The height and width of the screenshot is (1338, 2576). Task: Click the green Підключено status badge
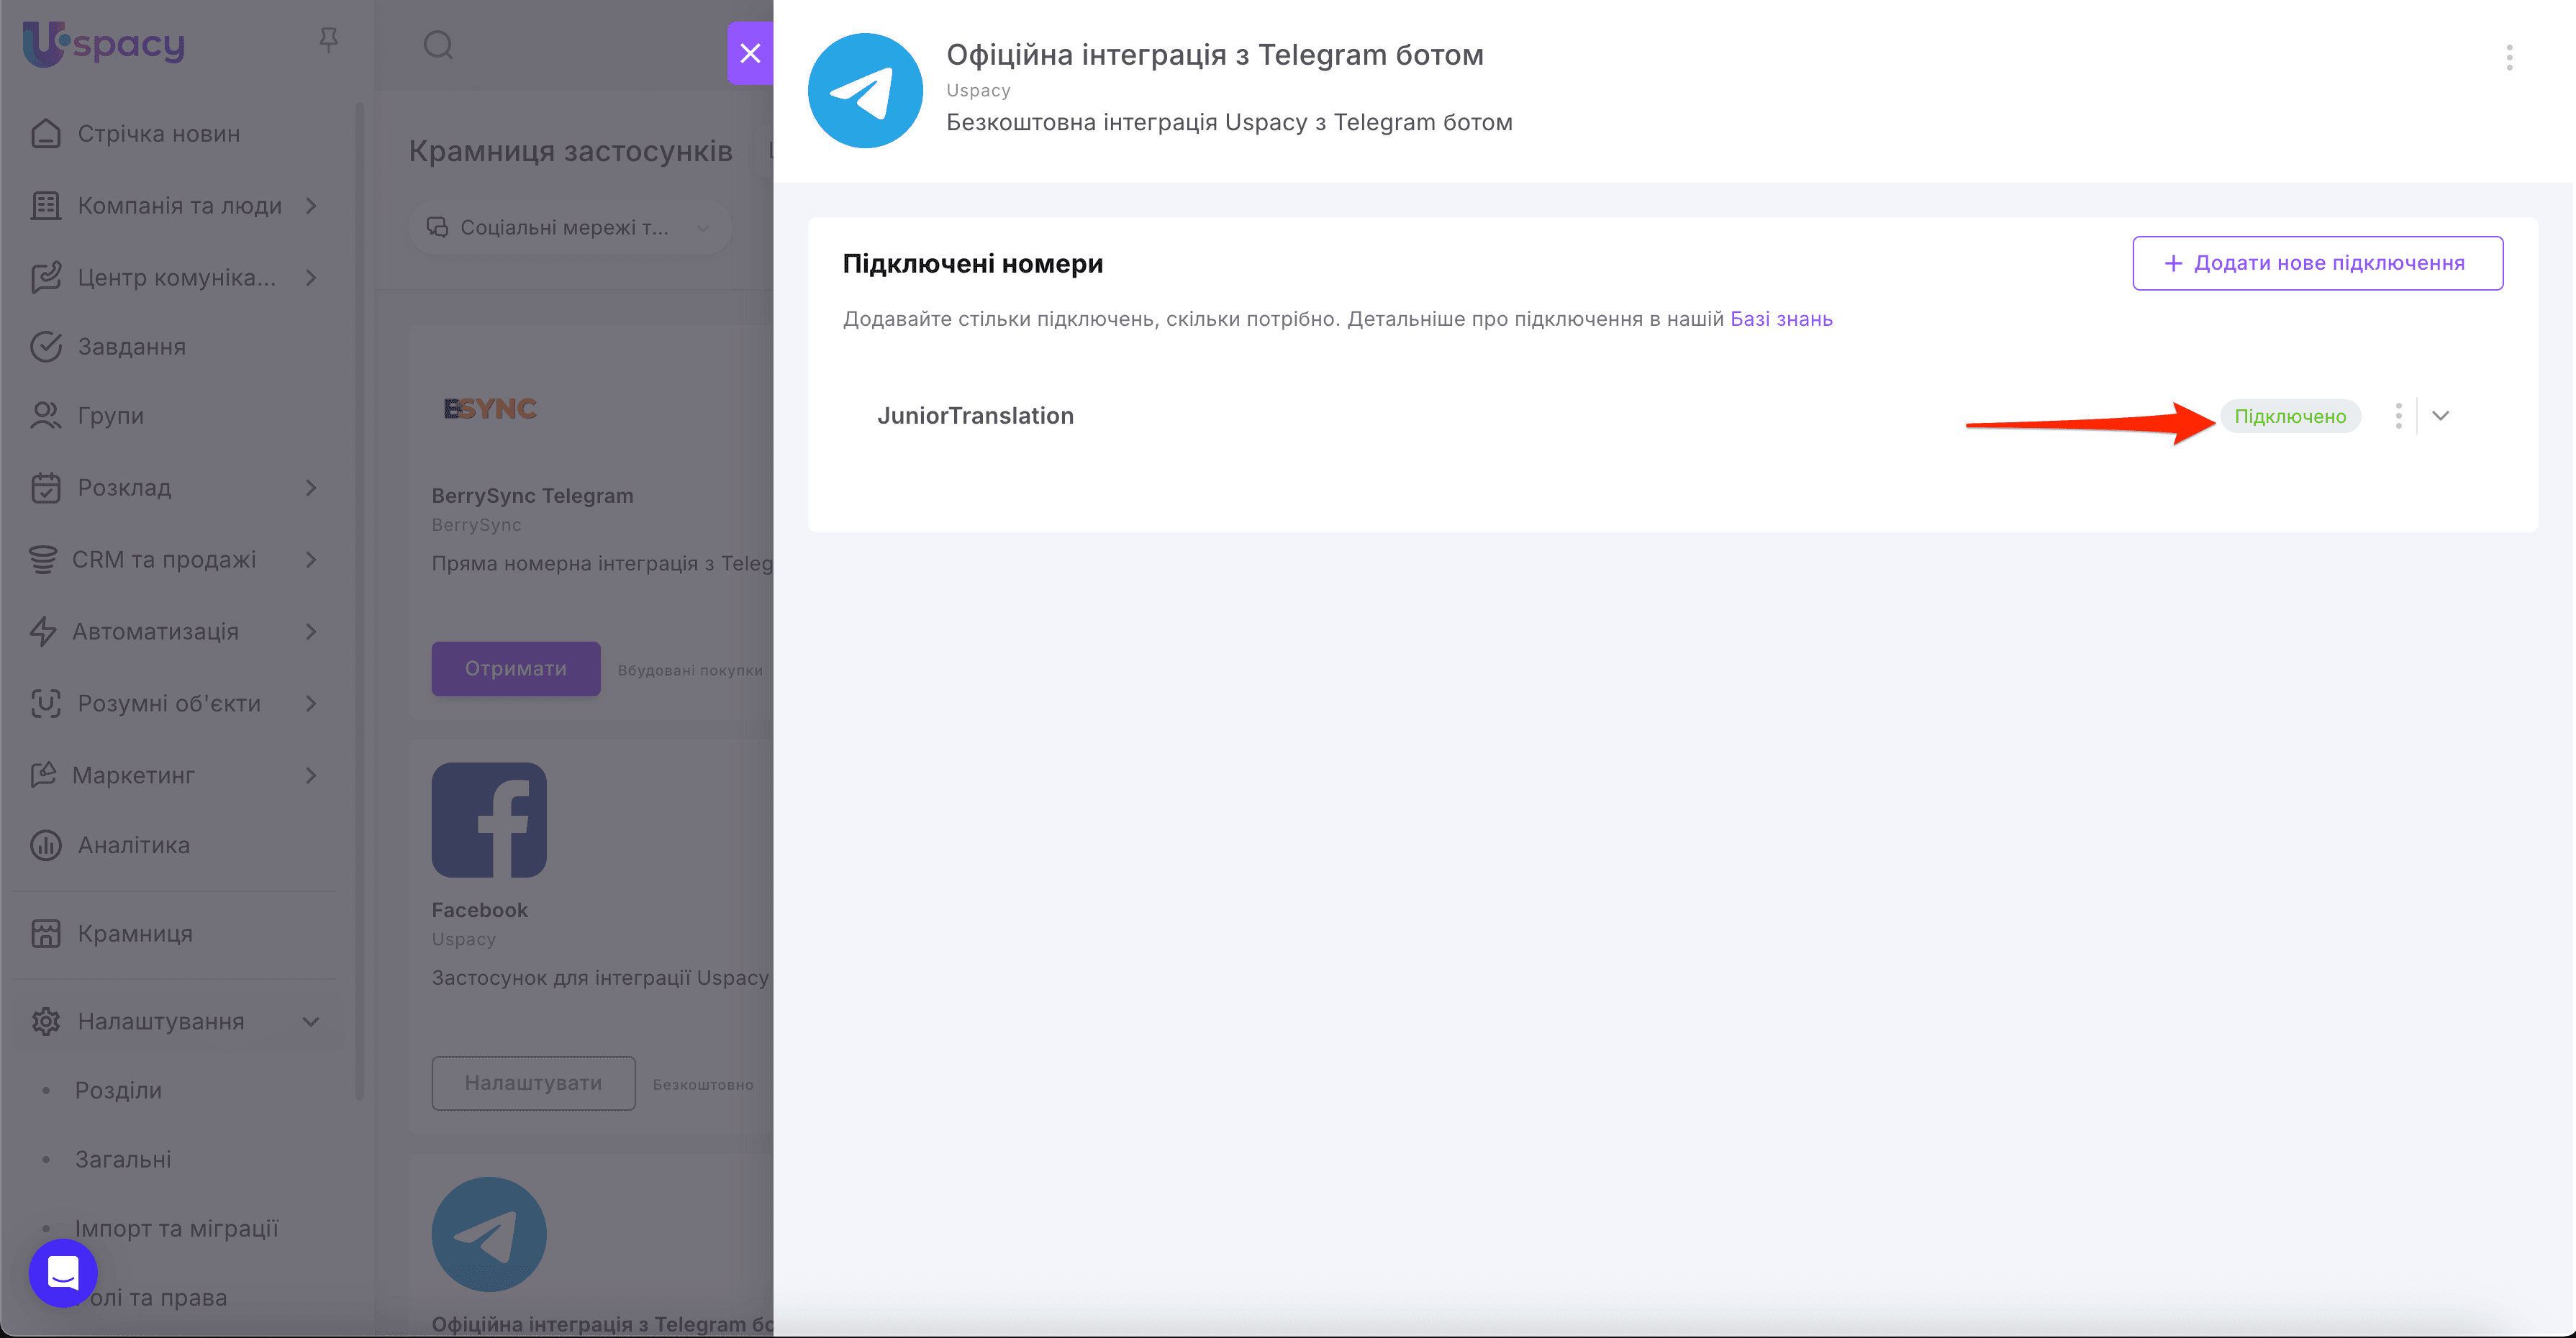click(2292, 416)
